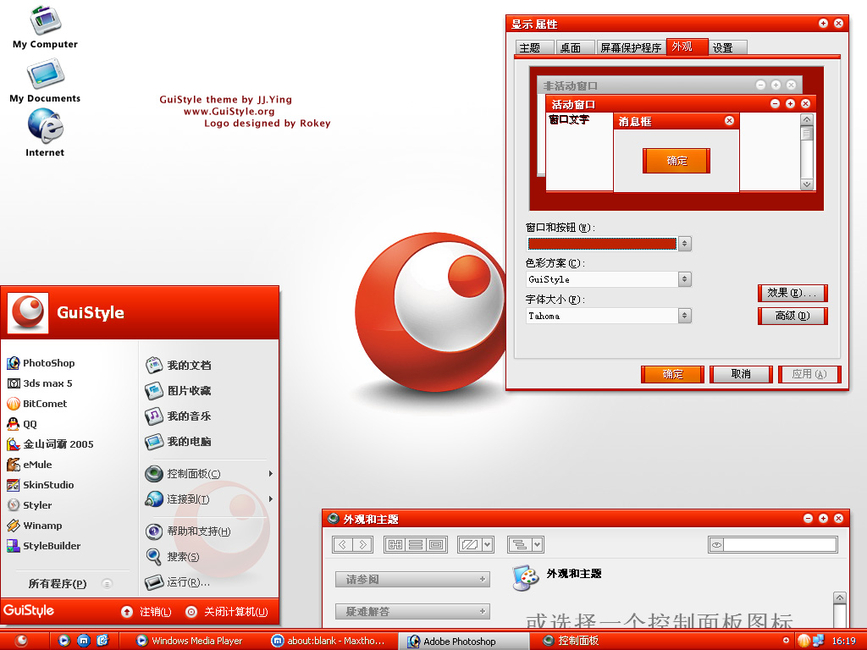Click the GuiStyle start button orb

point(21,640)
